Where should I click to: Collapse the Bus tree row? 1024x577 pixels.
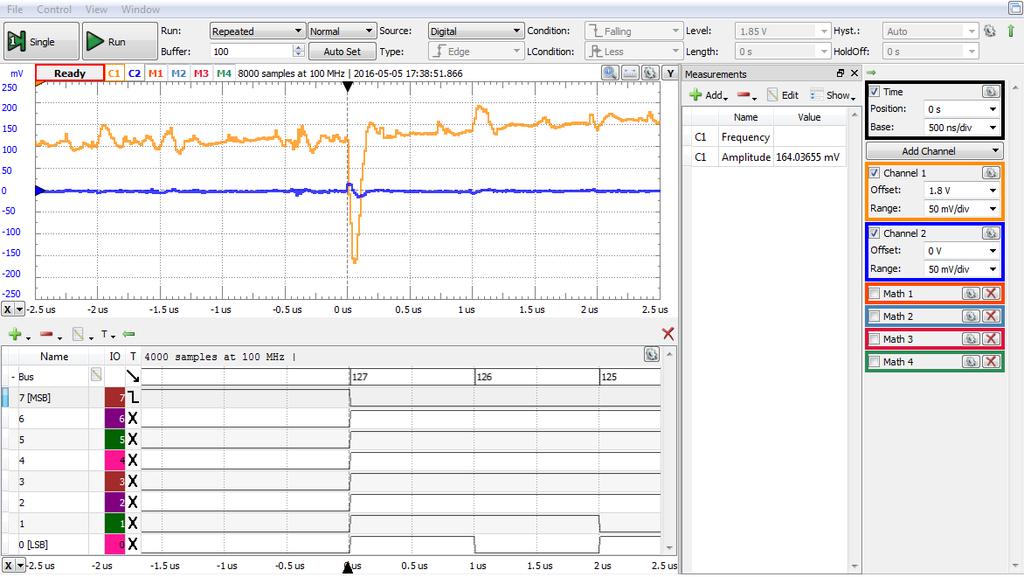point(12,377)
